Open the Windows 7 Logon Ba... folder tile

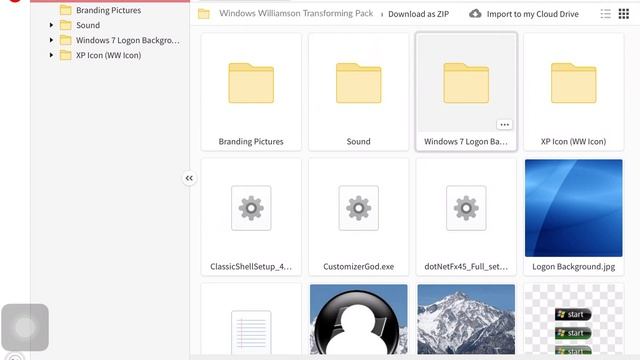[x=466, y=92]
